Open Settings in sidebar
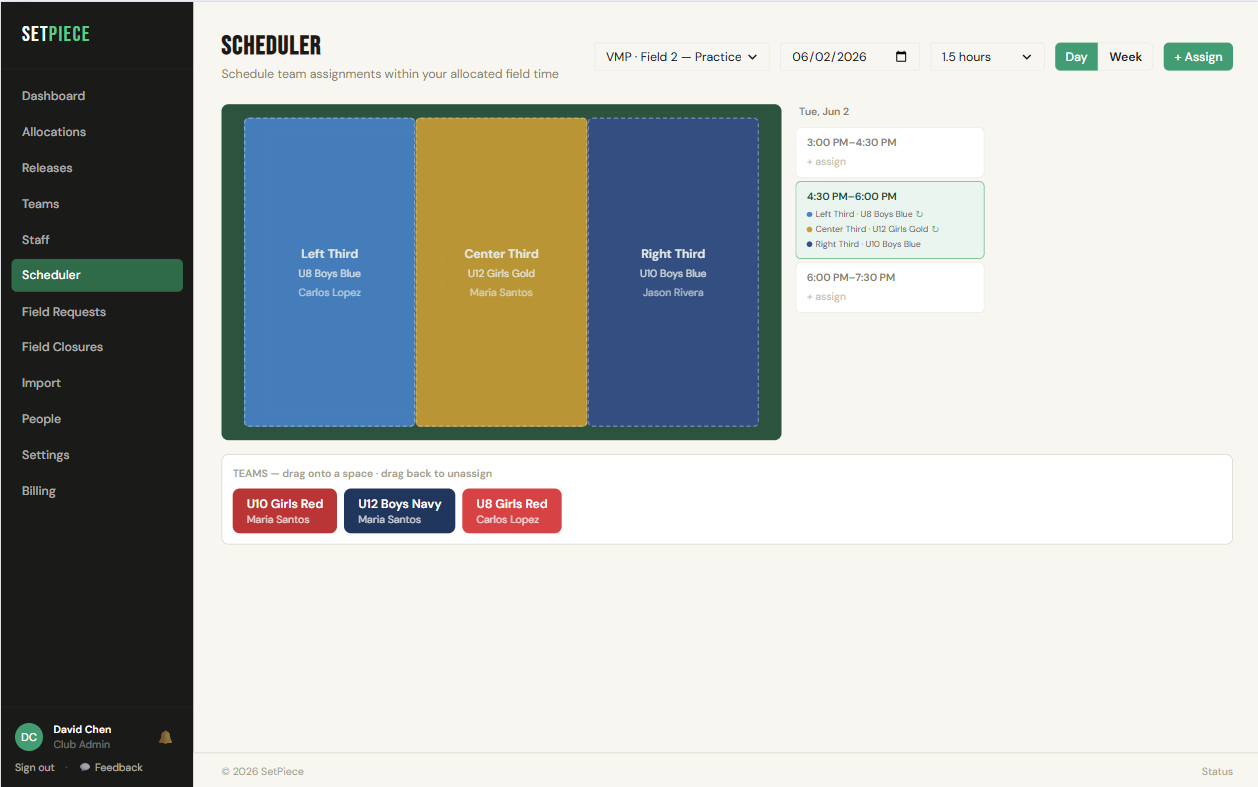 click(97, 455)
